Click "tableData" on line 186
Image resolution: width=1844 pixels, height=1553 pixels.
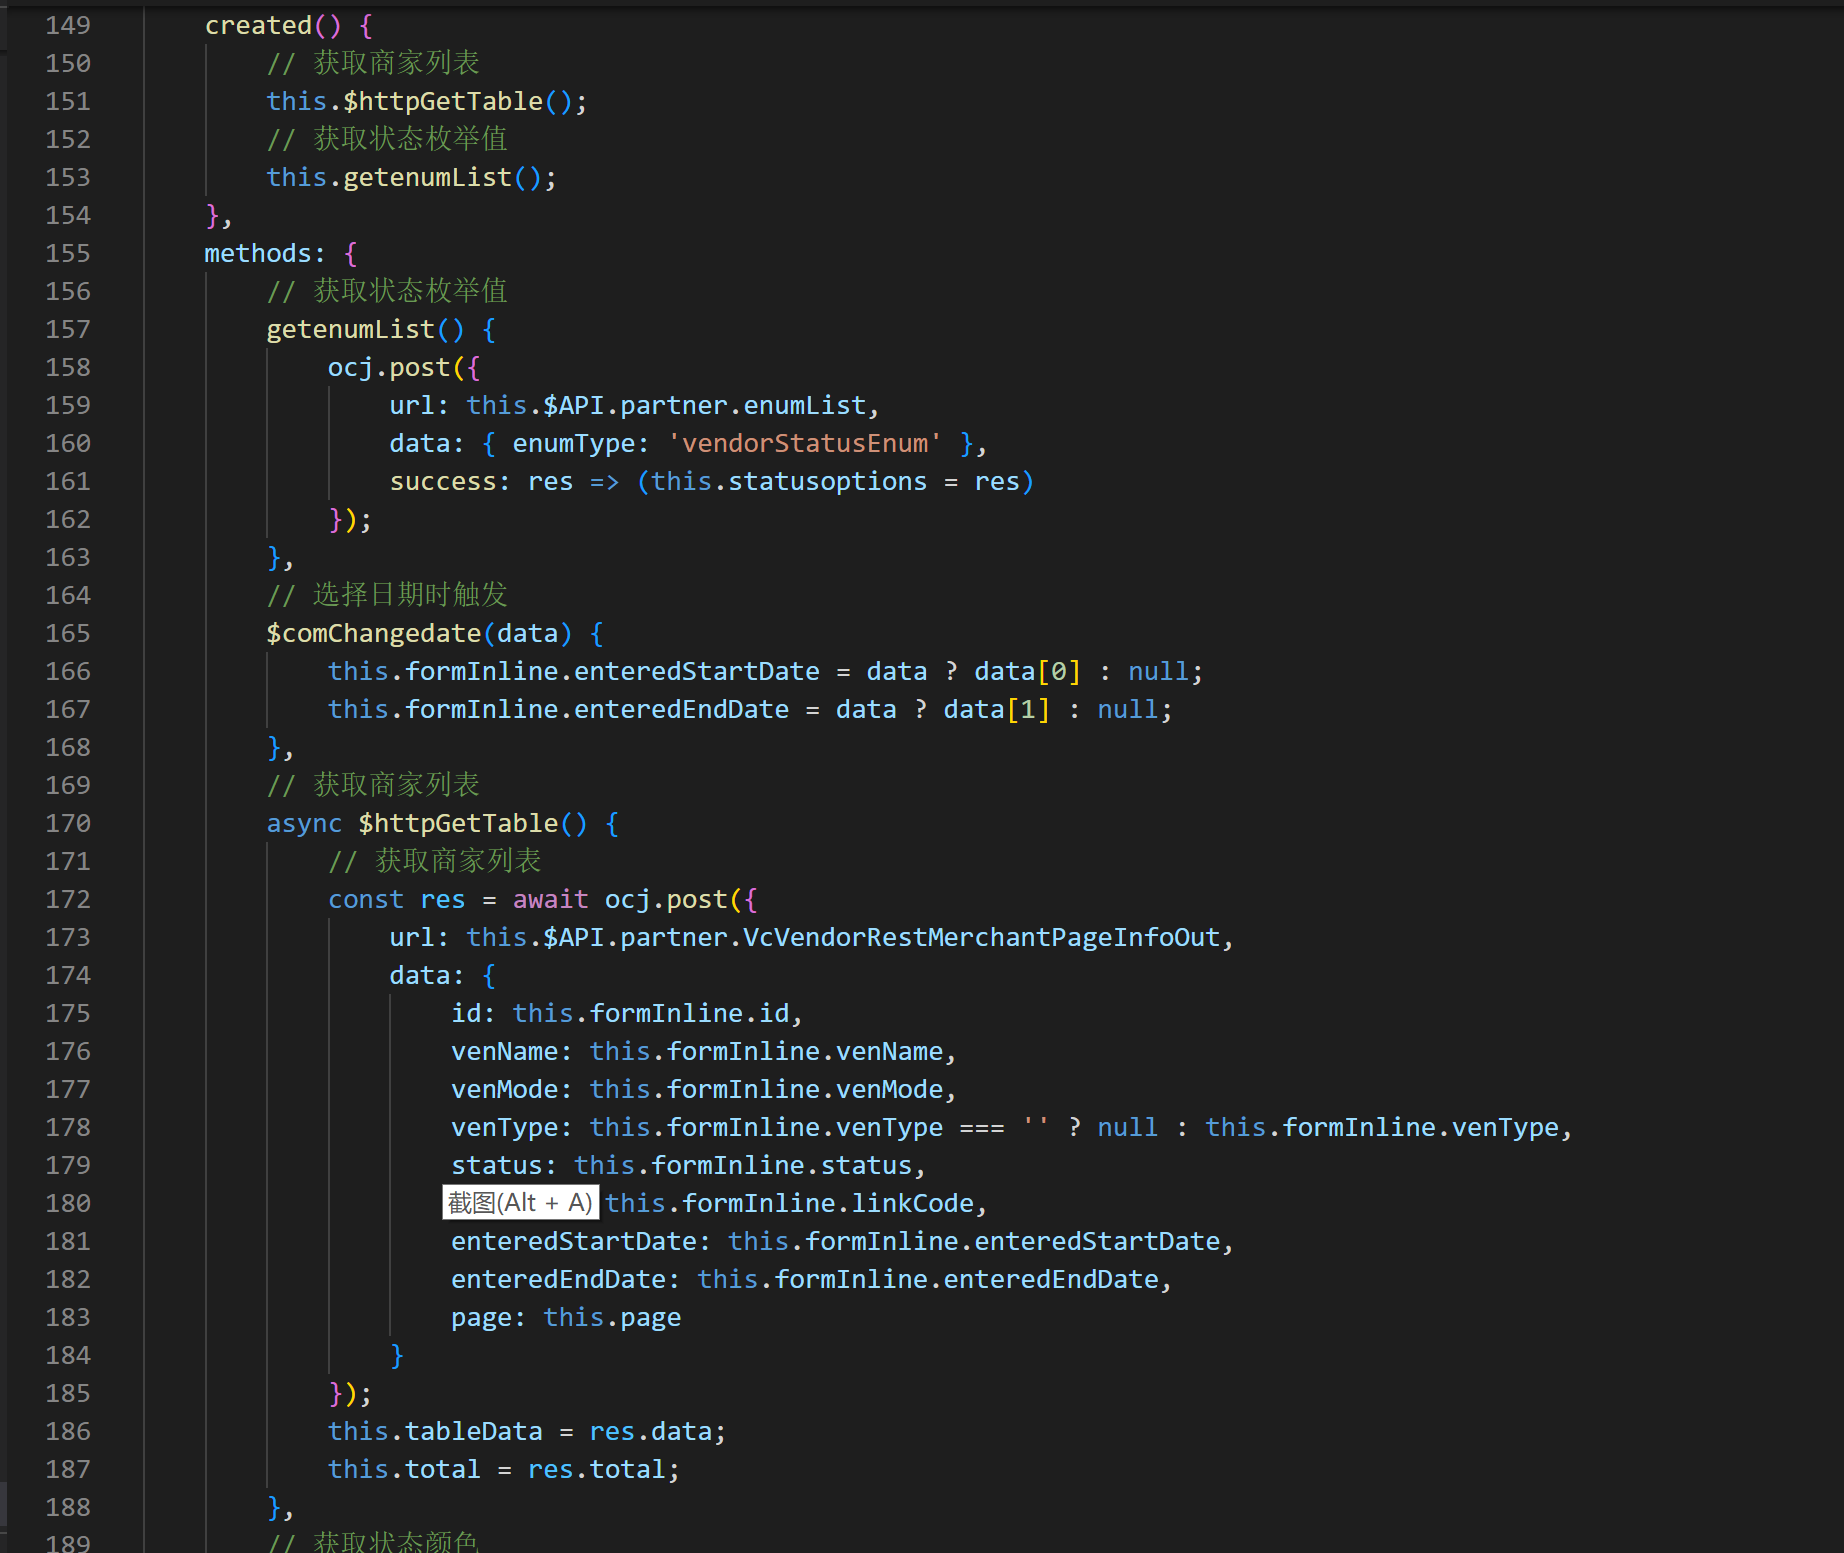474,1431
